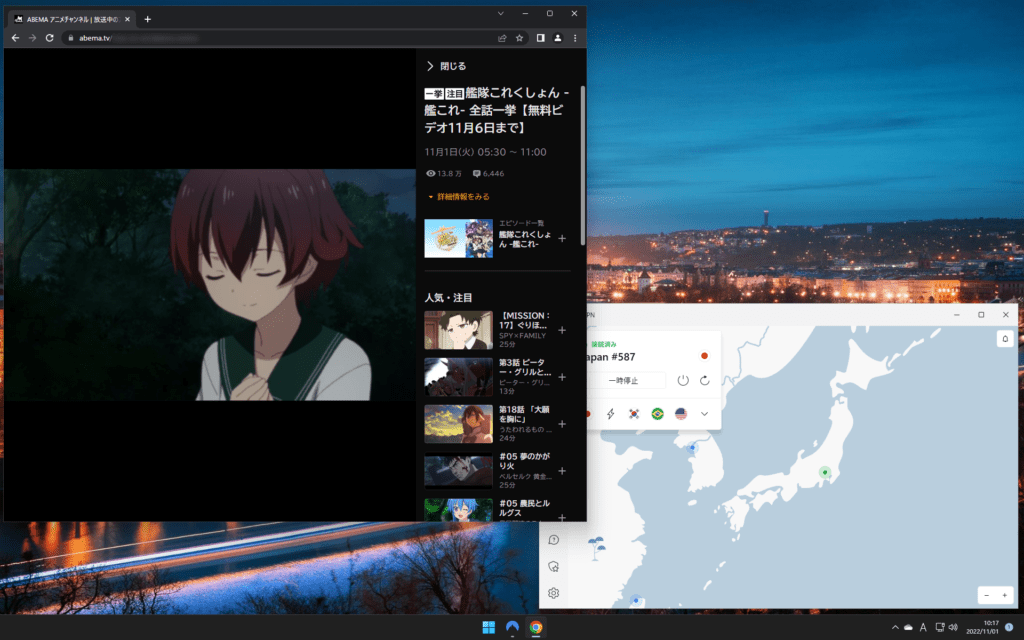Image resolution: width=1024 pixels, height=640 pixels.
Task: Open Chrome profile menu
Action: point(558,38)
